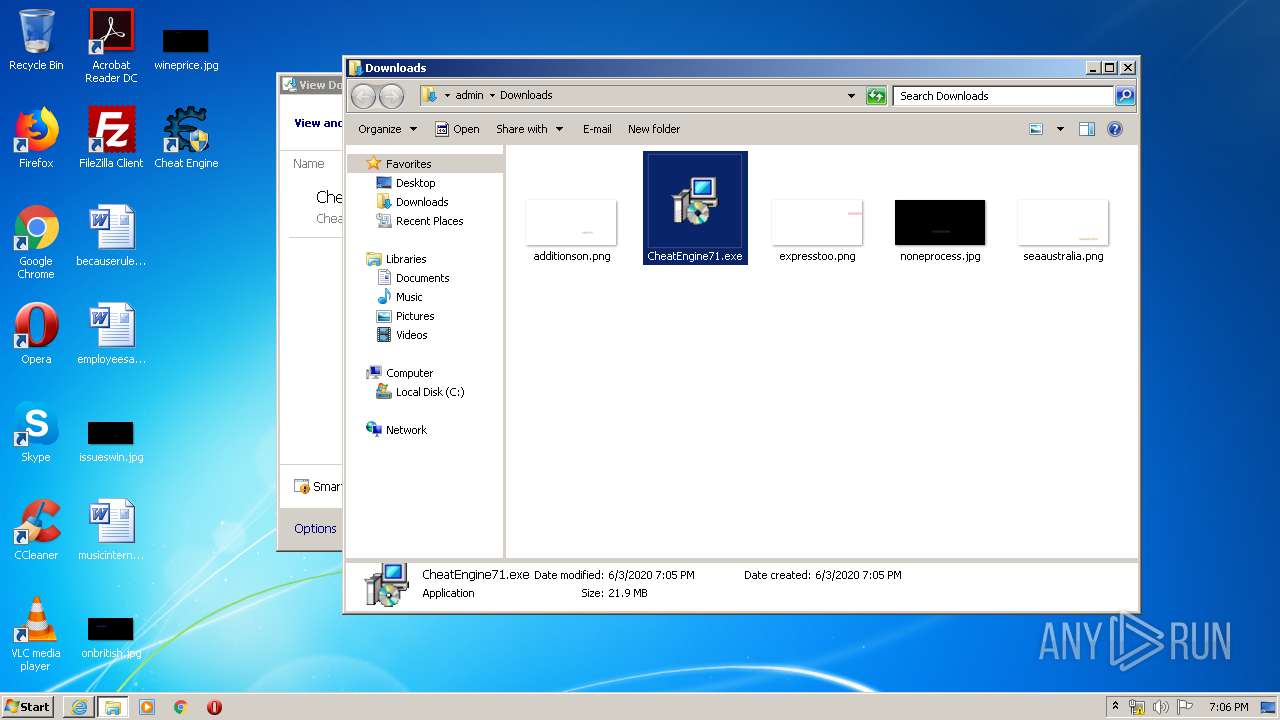Viewport: 1280px width, 720px height.
Task: Select the additionson.png thumbnail
Action: point(572,230)
